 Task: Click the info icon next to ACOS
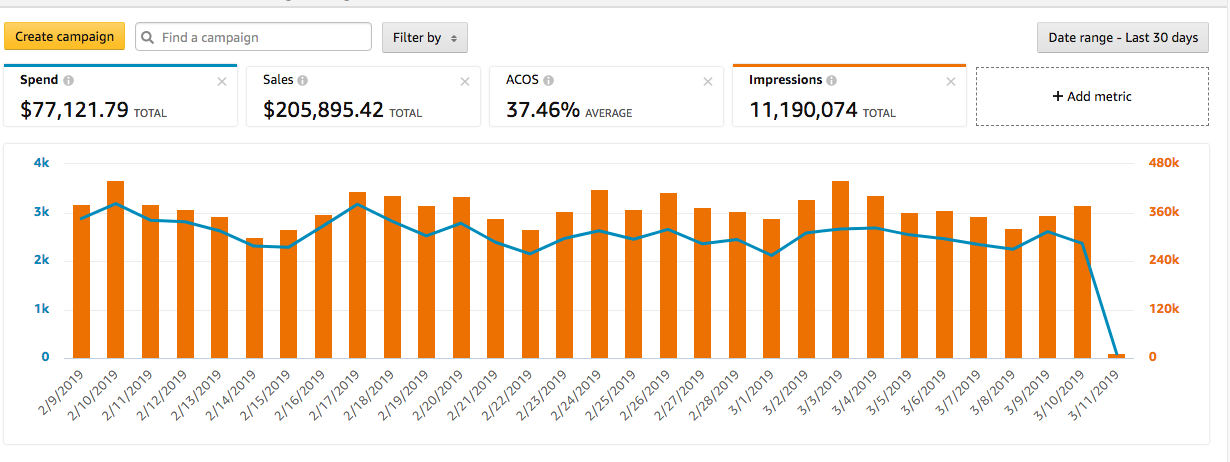click(549, 80)
